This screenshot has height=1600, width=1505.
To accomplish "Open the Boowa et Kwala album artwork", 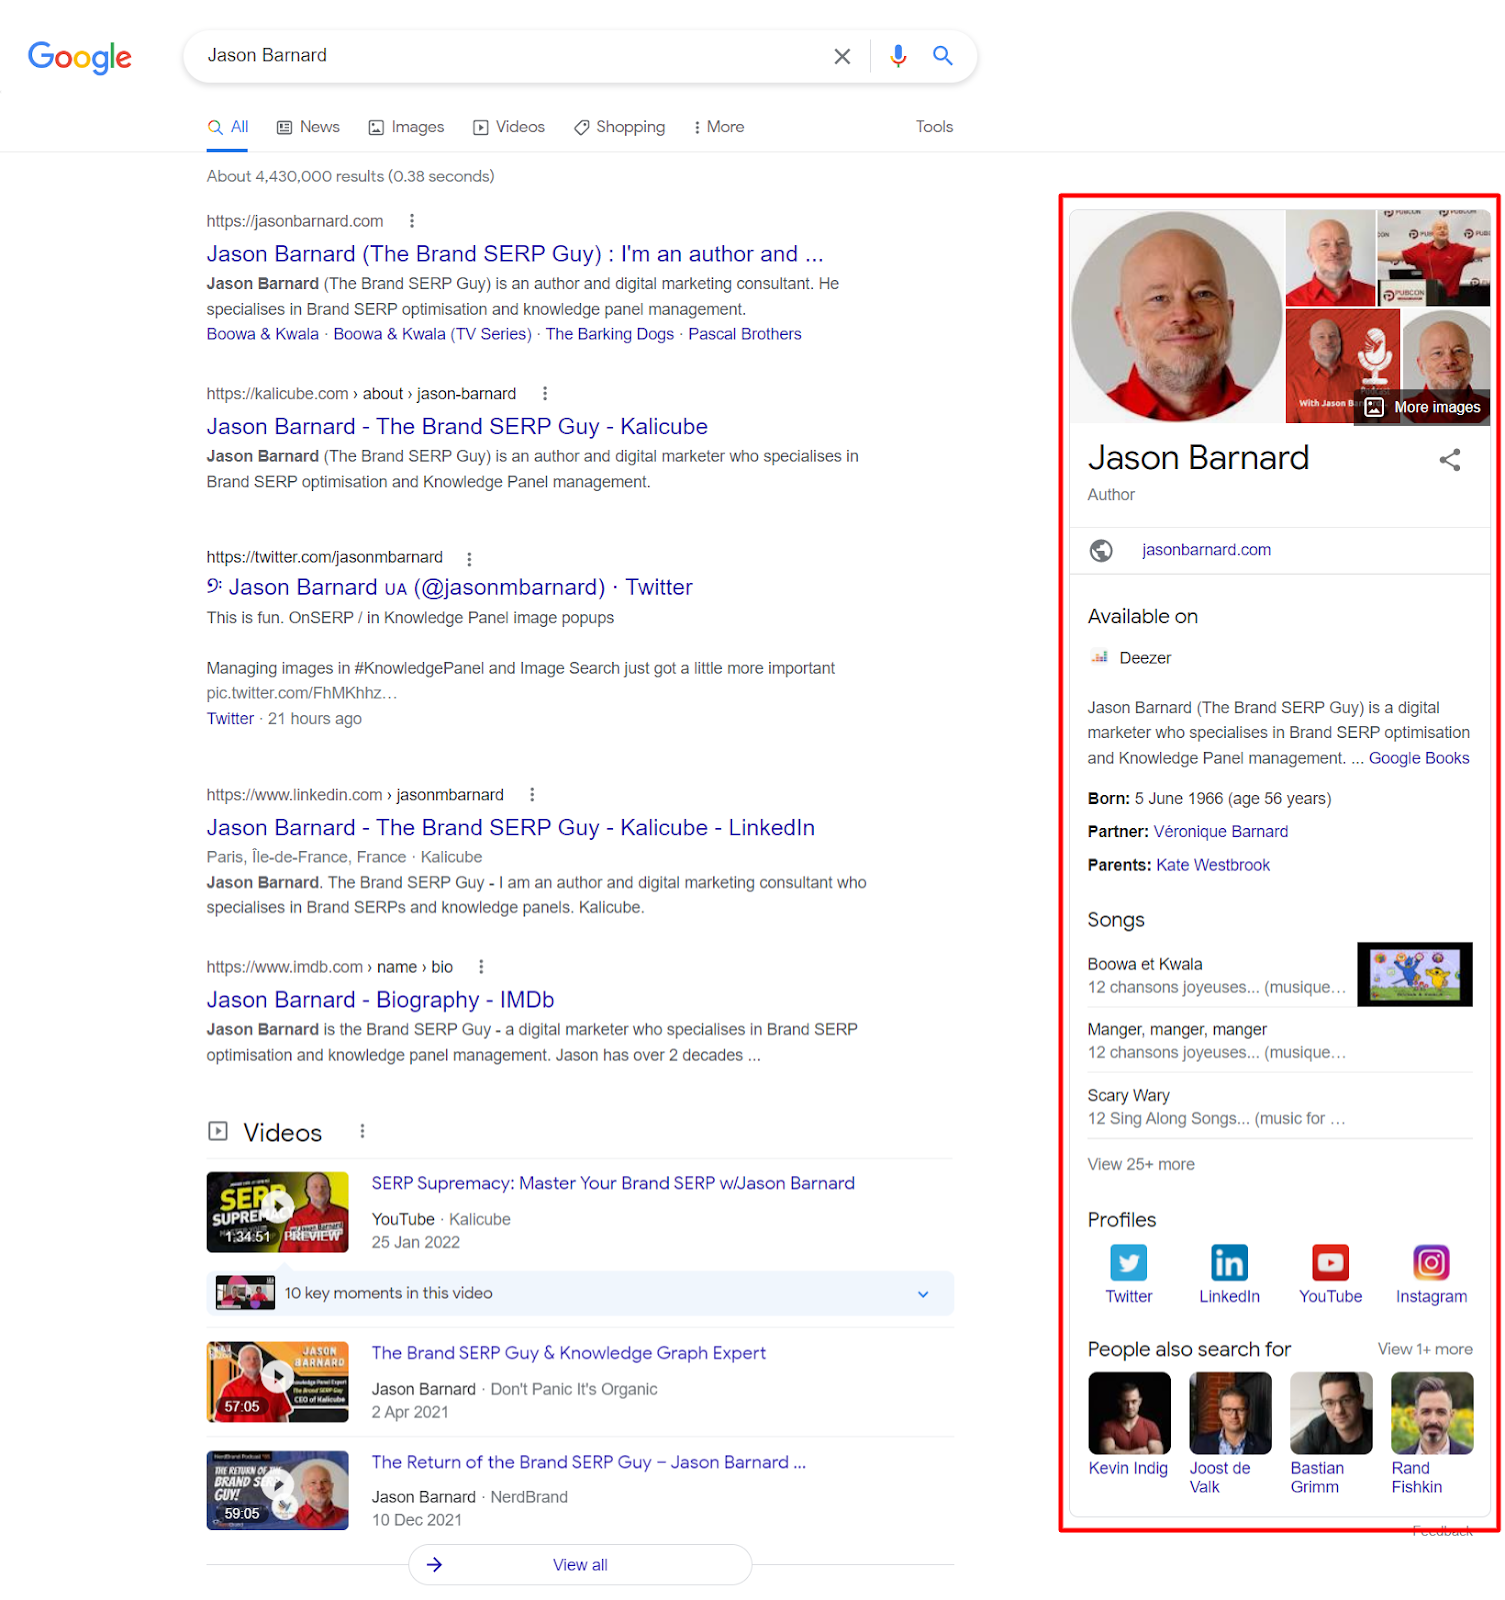I will [x=1415, y=974].
